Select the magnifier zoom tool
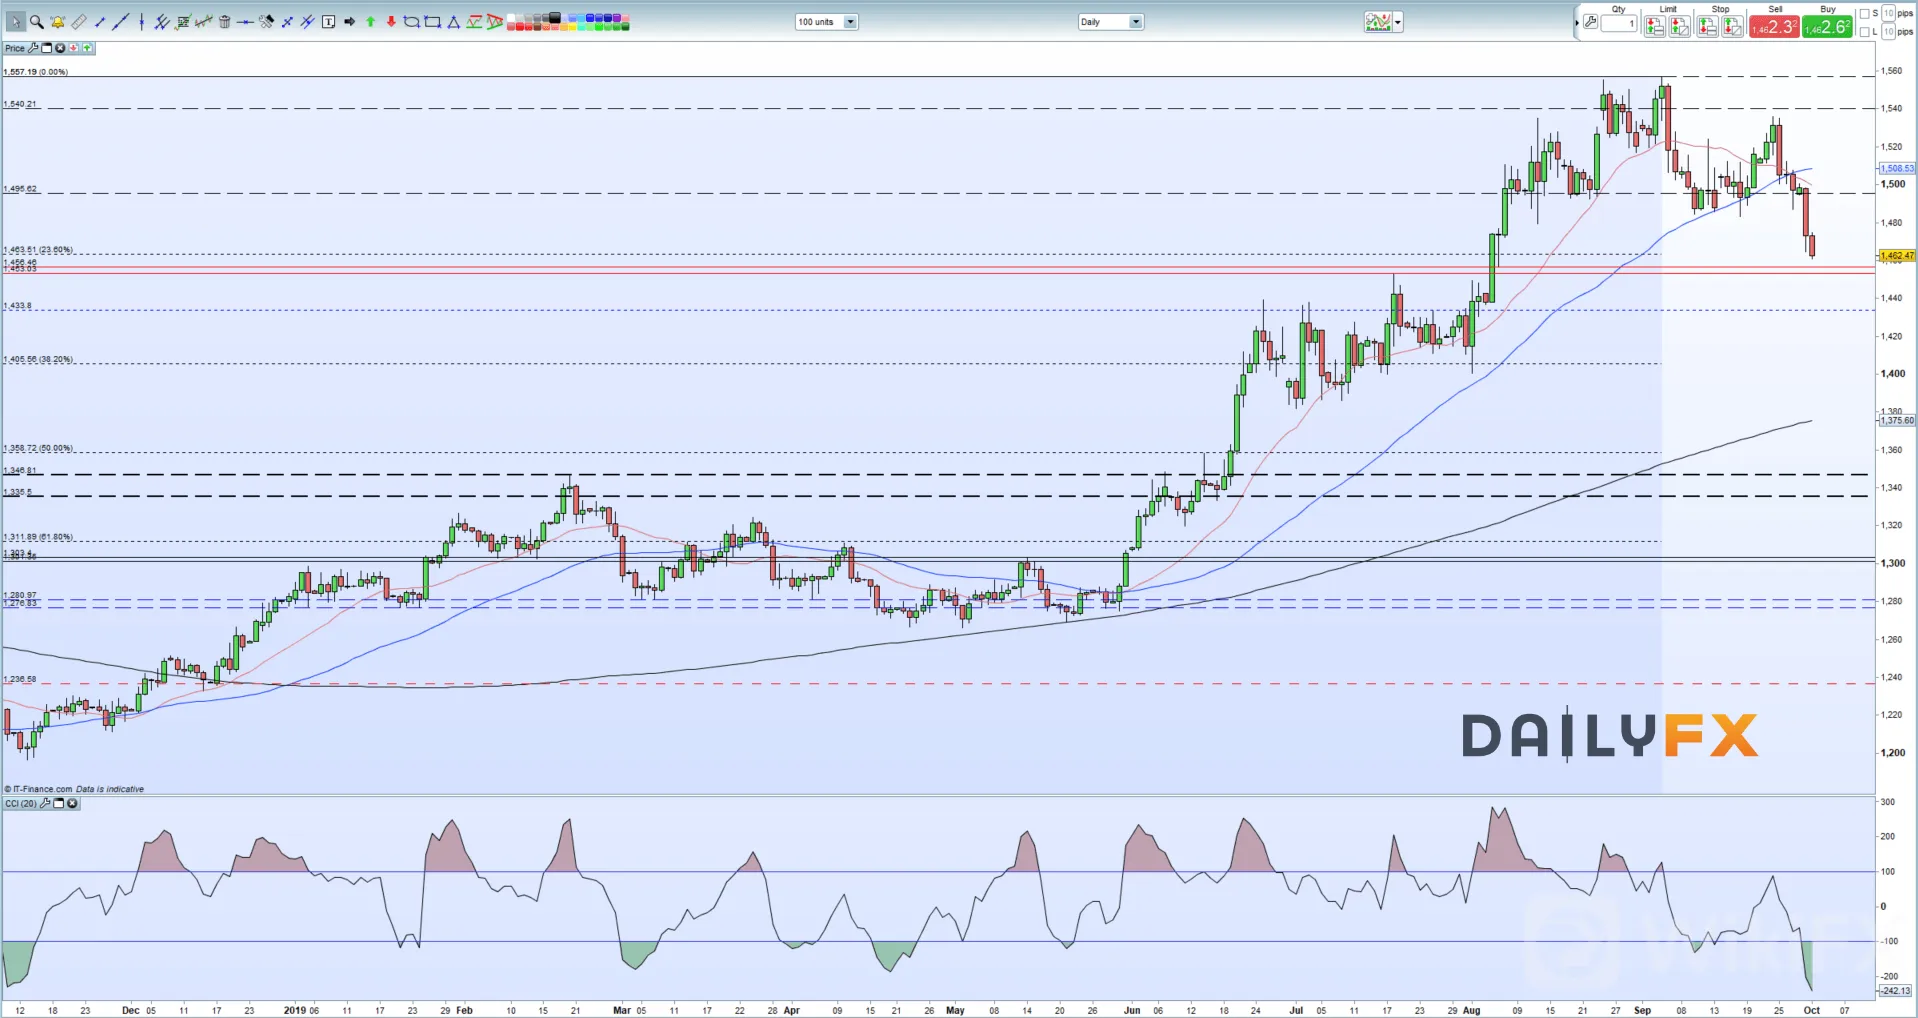This screenshot has height=1018, width=1918. point(37,22)
